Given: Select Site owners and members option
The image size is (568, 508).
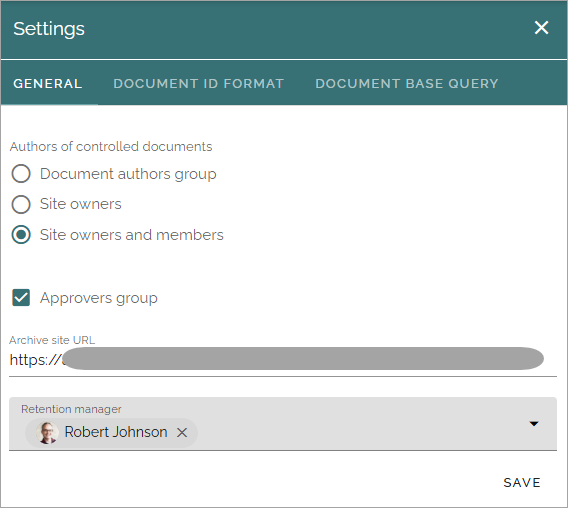Looking at the screenshot, I should [x=21, y=235].
